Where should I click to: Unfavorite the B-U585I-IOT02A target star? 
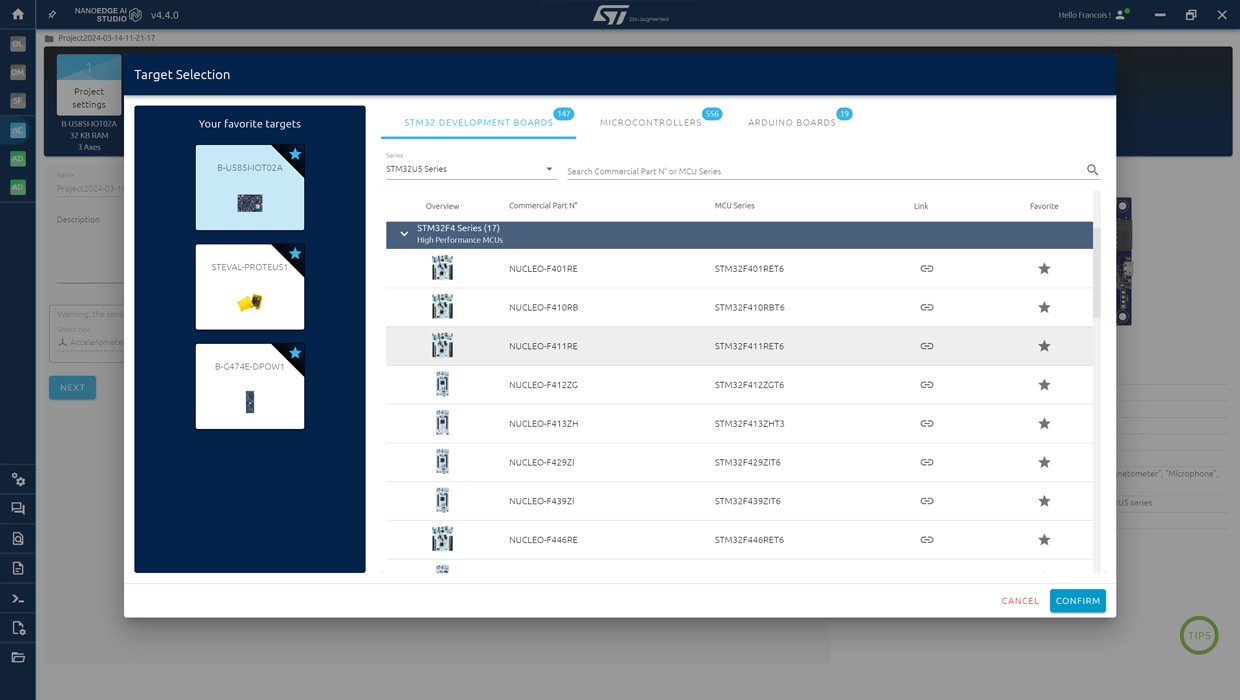click(x=295, y=154)
